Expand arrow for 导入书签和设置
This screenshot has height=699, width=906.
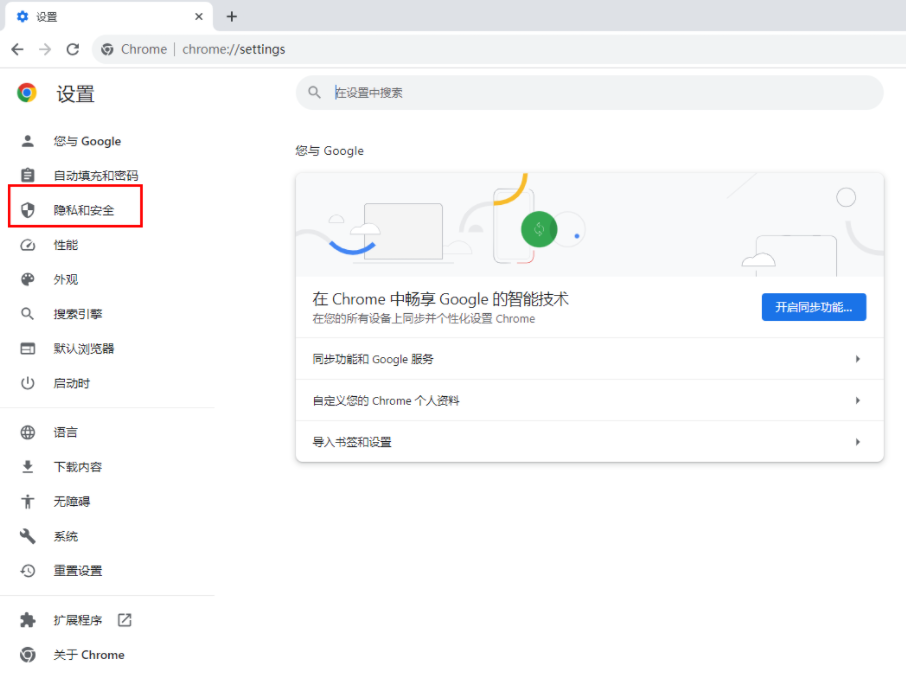[x=858, y=442]
